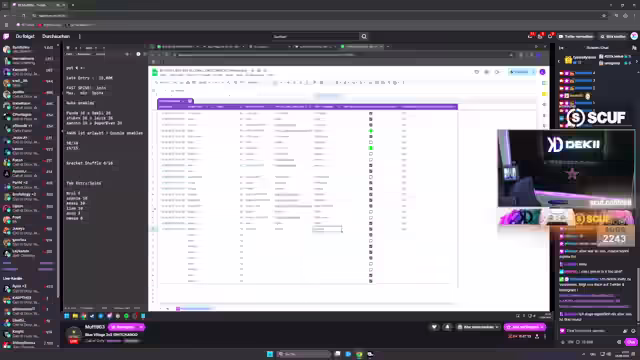This screenshot has width=640, height=360.
Task: Click the purple follow button next to Muffi963
Action: (x=126, y=327)
